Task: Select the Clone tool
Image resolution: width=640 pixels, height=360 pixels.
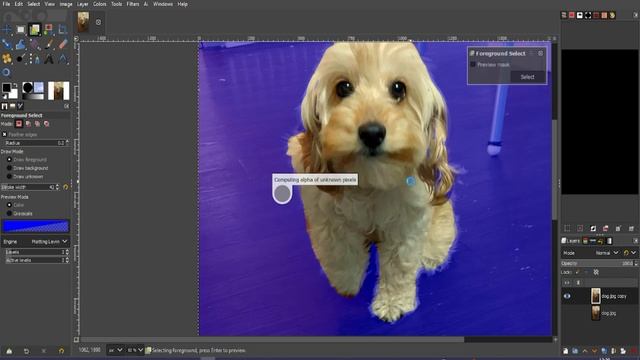Action: [x=7, y=59]
